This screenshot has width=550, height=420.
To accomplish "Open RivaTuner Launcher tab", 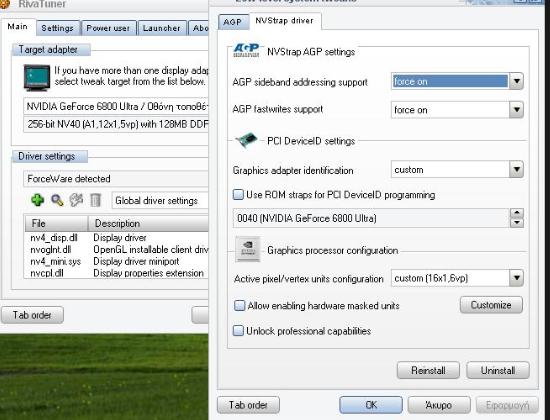I will 162,28.
